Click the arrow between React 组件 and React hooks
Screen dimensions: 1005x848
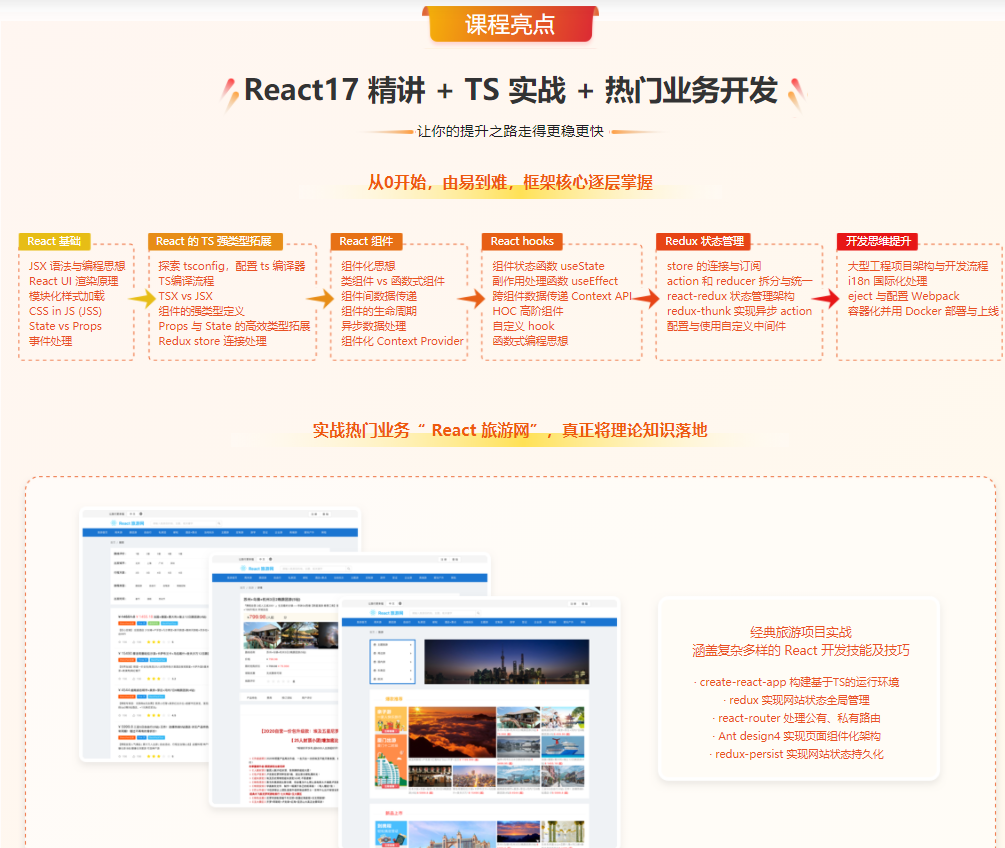[471, 298]
